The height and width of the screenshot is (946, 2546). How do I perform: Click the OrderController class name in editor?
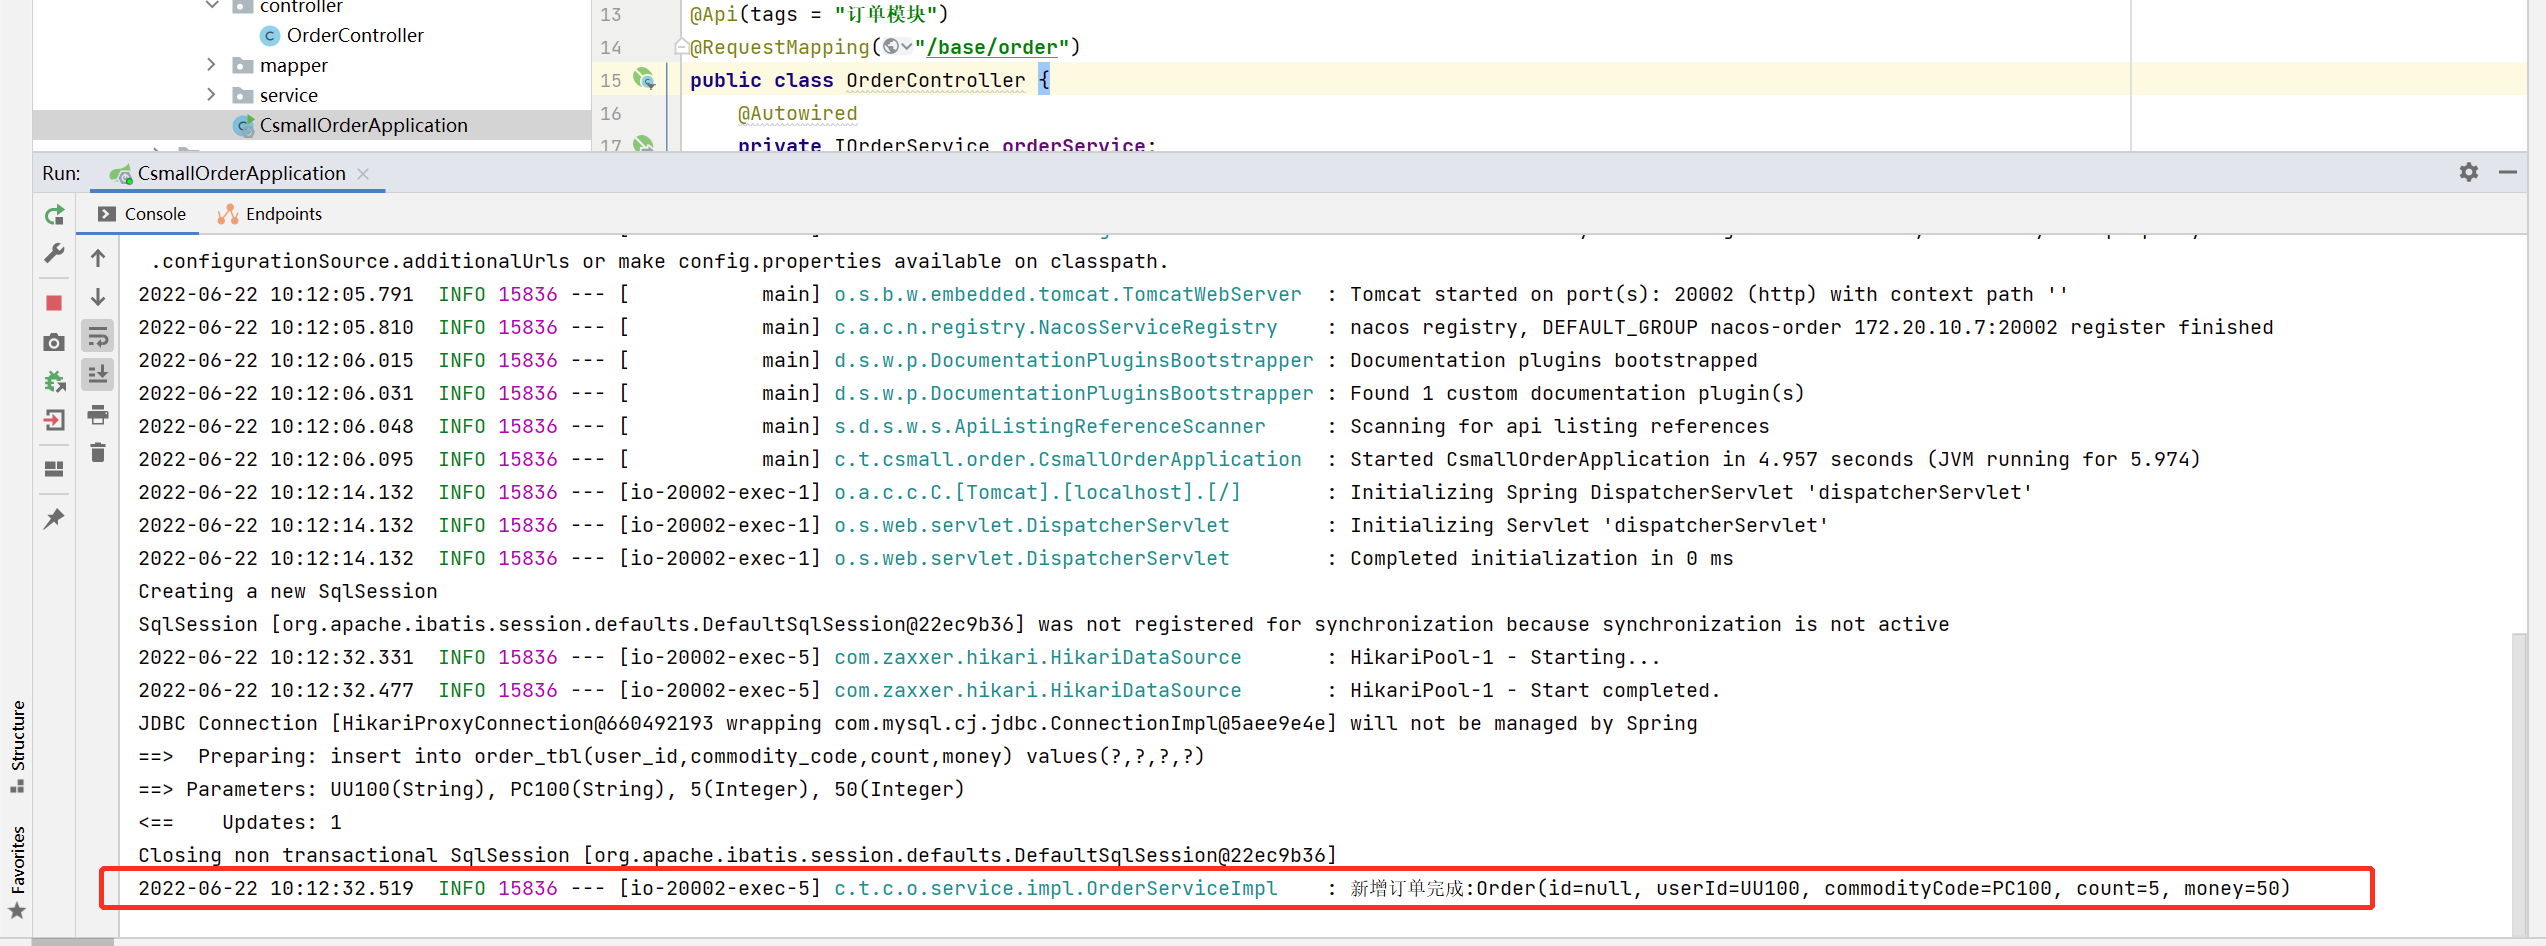pos(935,80)
